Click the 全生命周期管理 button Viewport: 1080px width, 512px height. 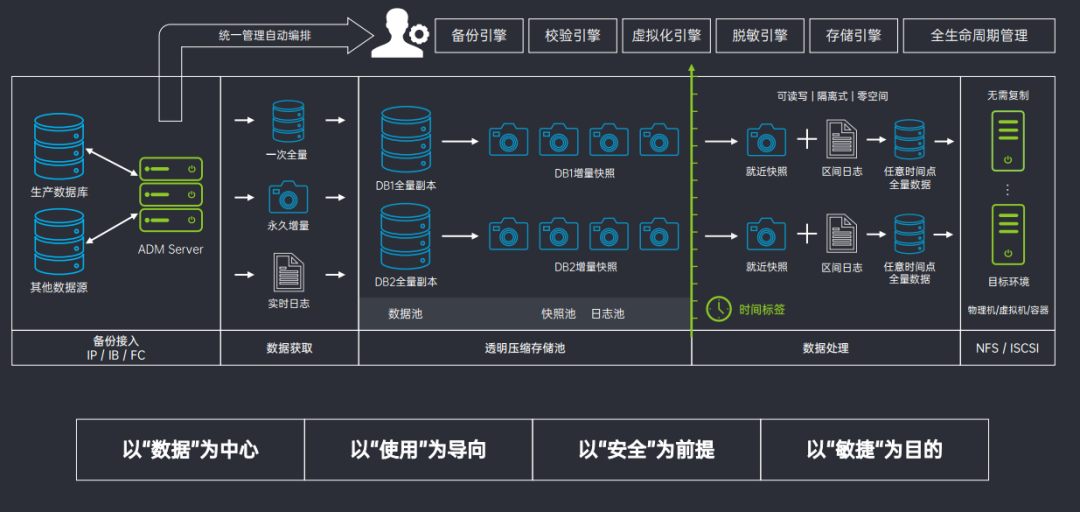[x=979, y=36]
